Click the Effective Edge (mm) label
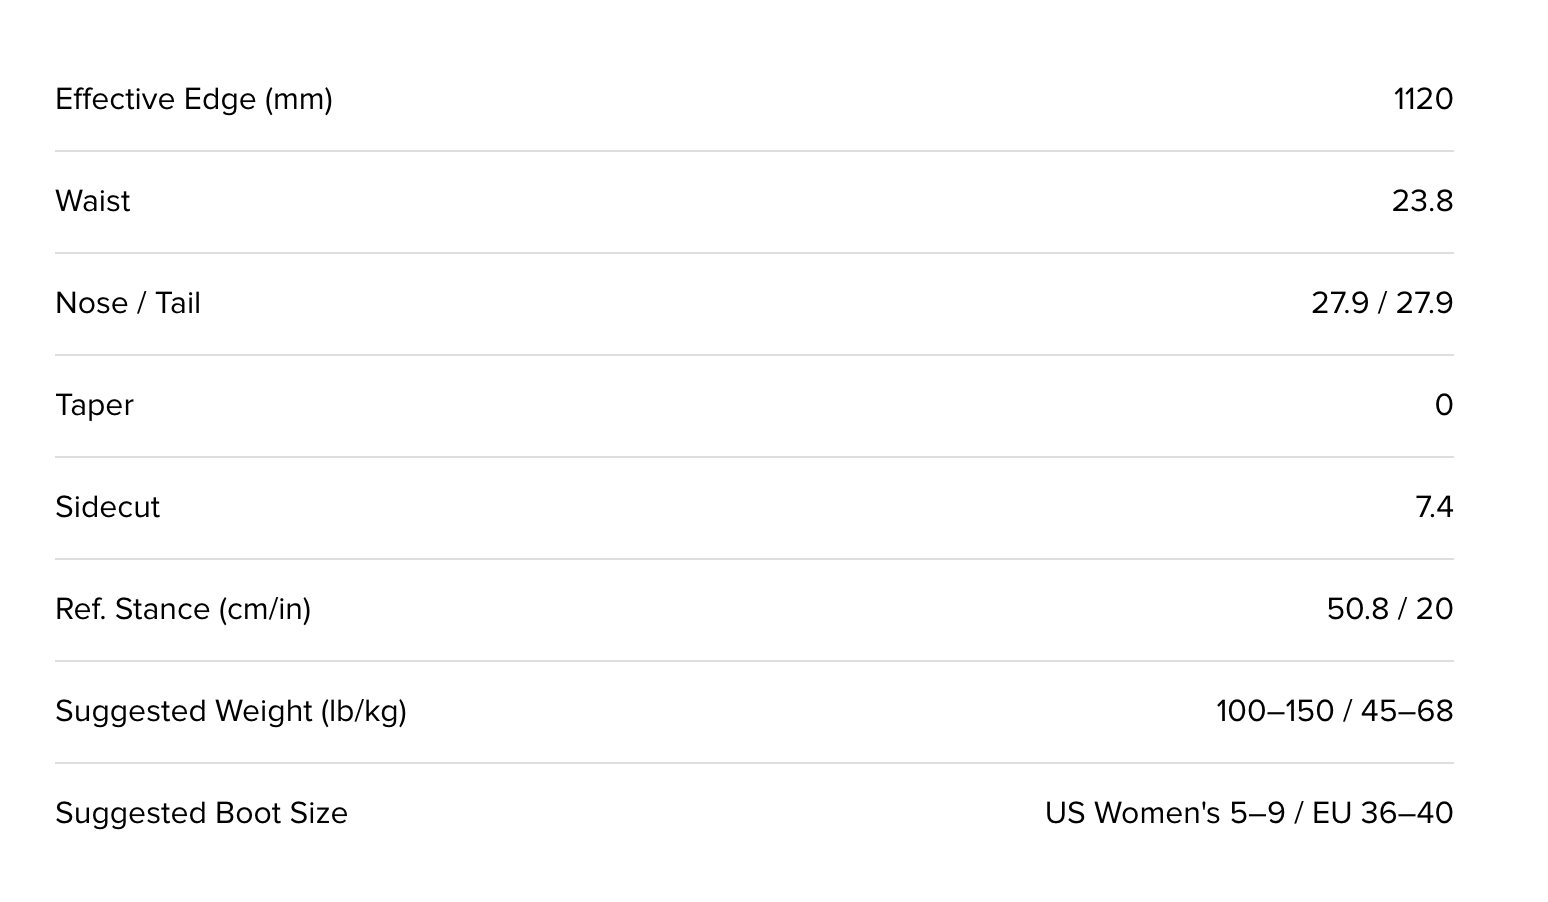 point(194,99)
